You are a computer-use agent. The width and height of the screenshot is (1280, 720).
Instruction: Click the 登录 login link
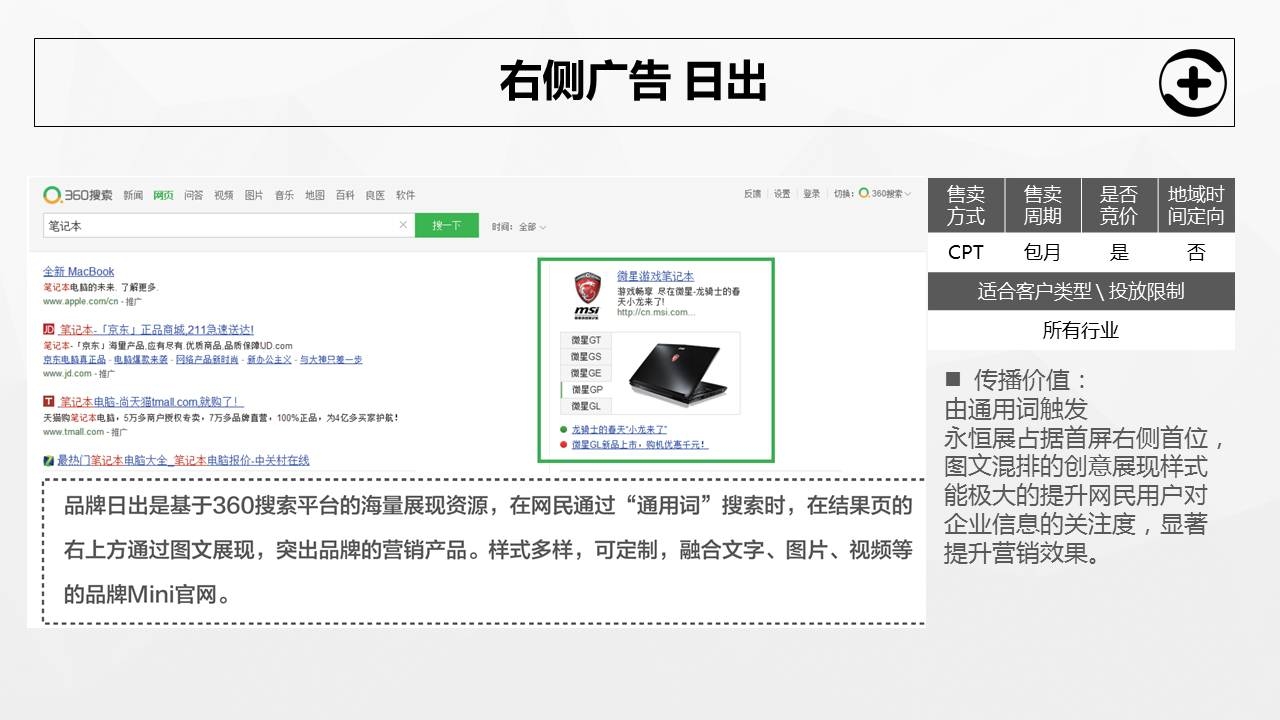tap(811, 194)
